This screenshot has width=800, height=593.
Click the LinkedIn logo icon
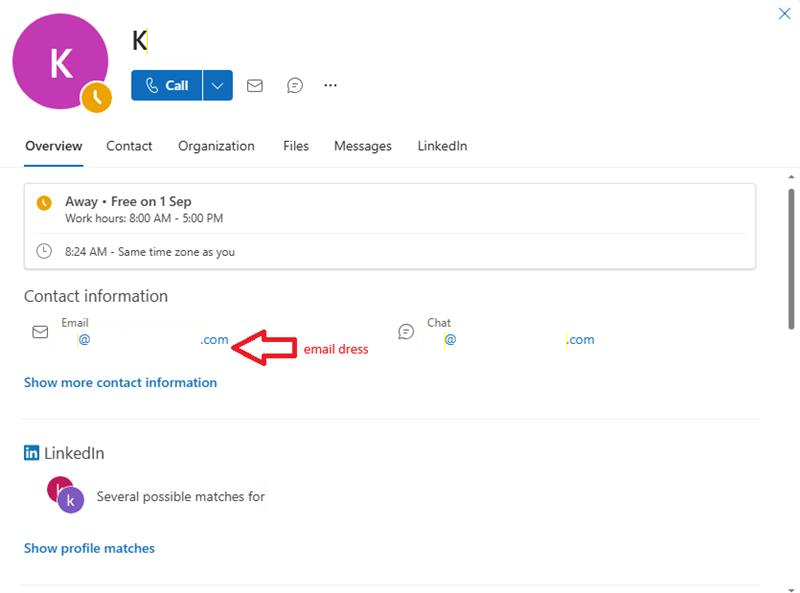(31, 453)
